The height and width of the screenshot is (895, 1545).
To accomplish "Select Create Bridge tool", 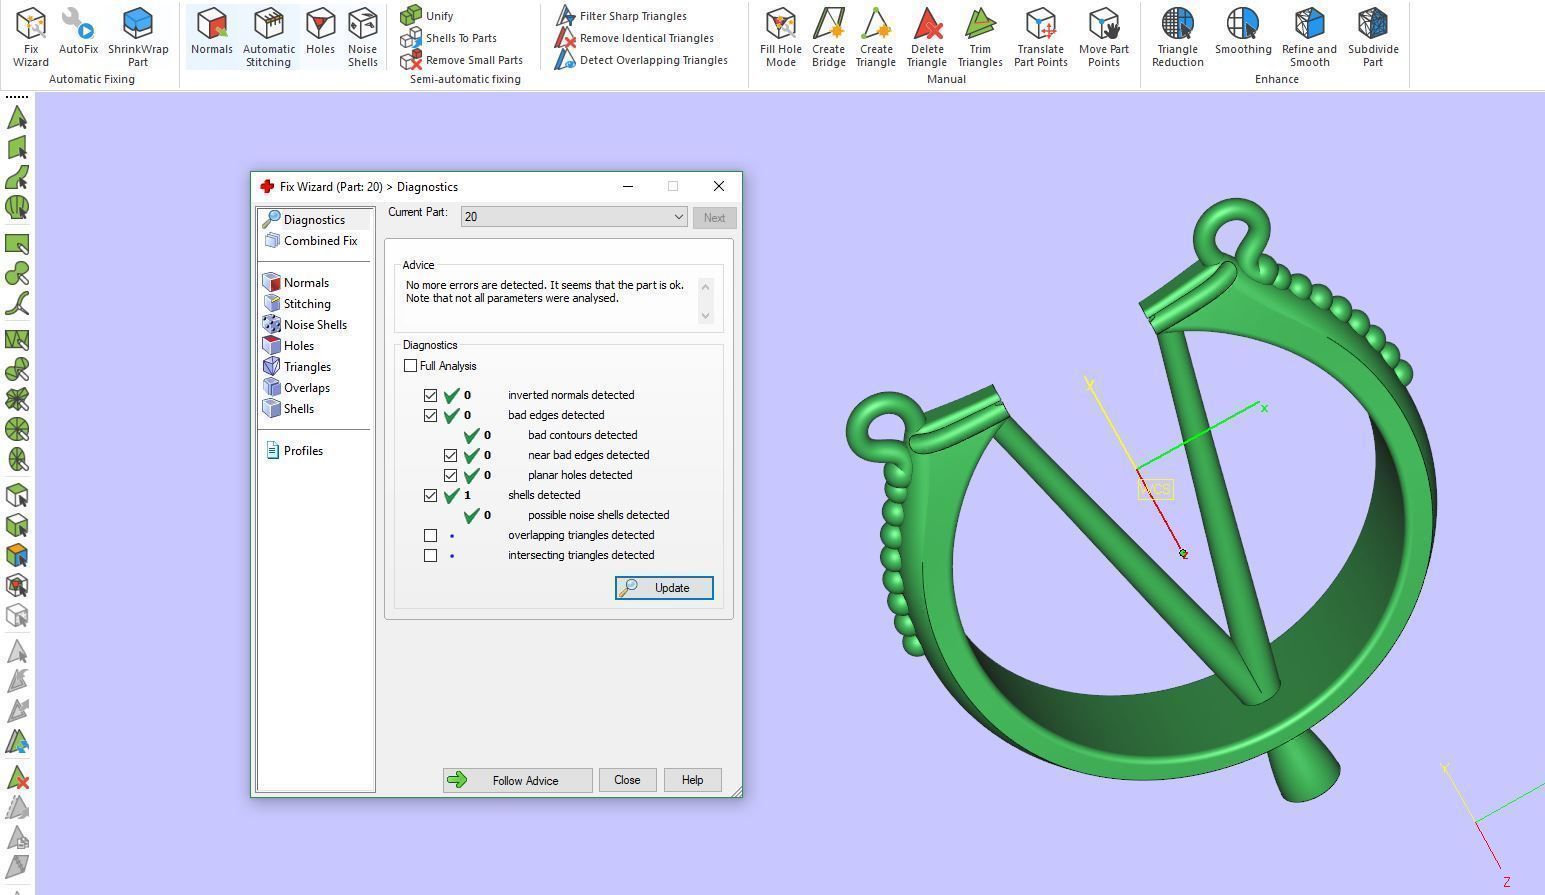I will pos(828,37).
